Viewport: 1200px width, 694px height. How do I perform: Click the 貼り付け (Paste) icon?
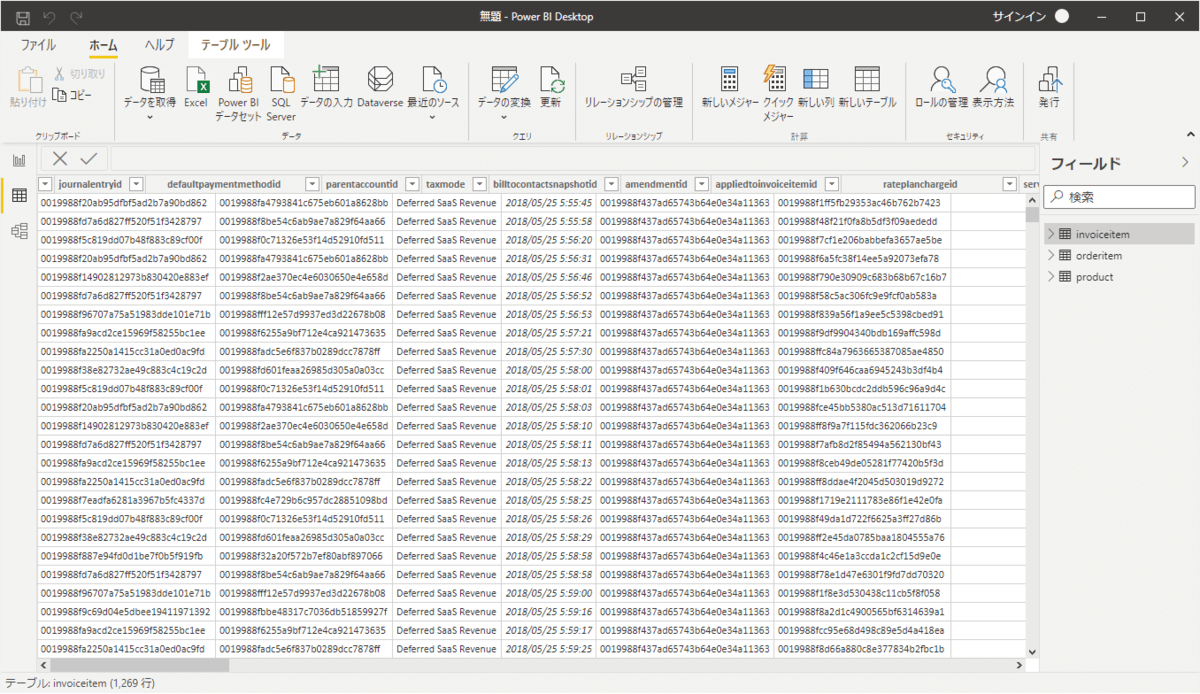(x=28, y=81)
